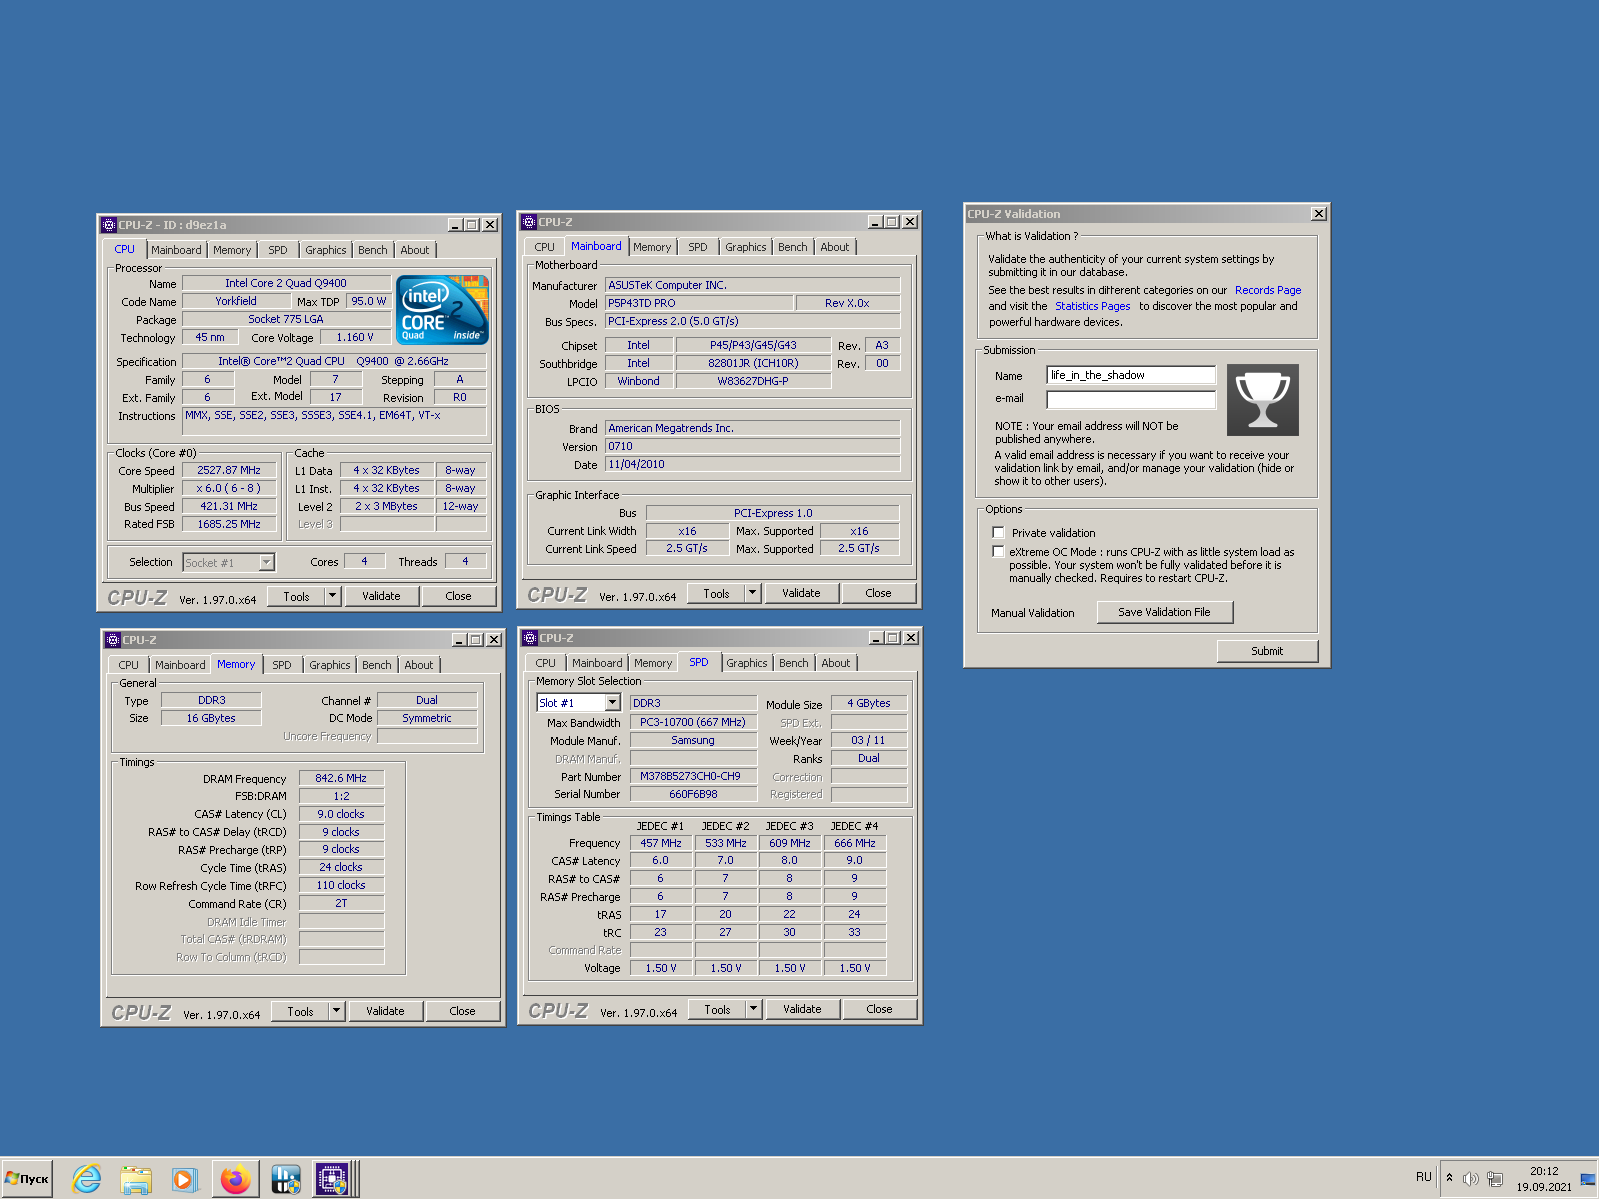Image resolution: width=1599 pixels, height=1199 pixels.
Task: Click the 16 GBytes memory size value
Action: 211,718
